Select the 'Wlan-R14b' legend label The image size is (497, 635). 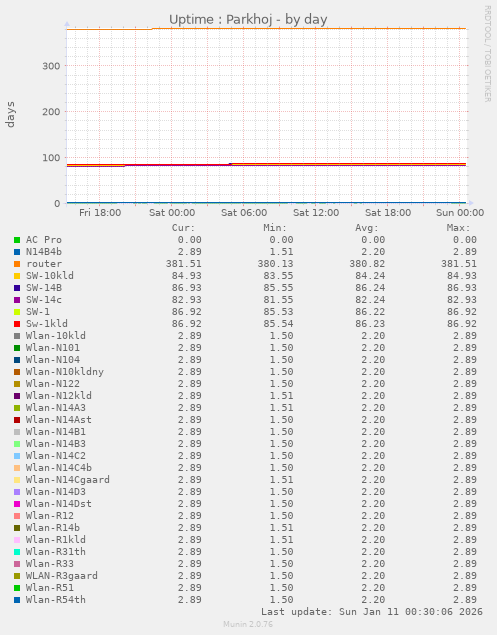coord(53,528)
